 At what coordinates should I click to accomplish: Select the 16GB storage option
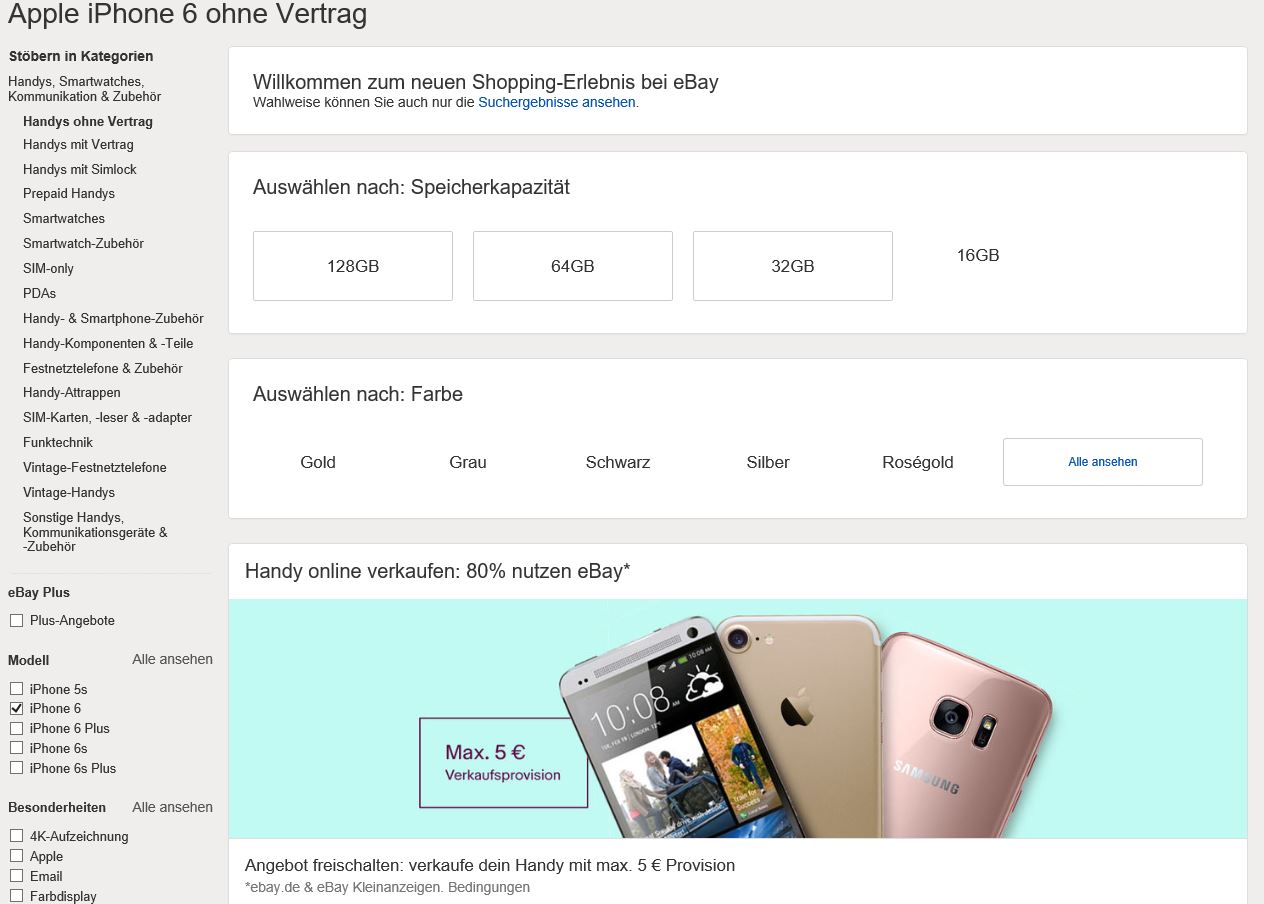(x=978, y=255)
